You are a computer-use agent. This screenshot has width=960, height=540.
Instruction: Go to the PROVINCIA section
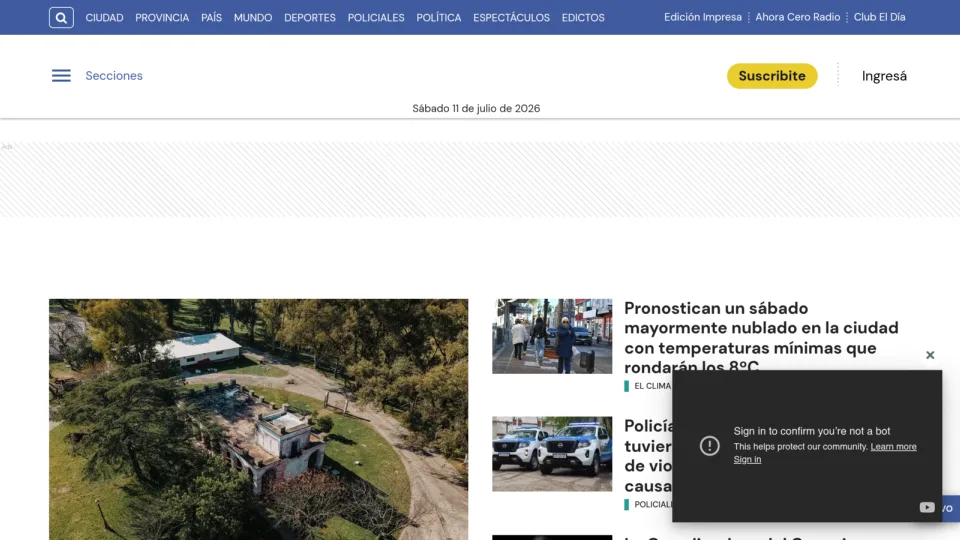click(x=162, y=18)
